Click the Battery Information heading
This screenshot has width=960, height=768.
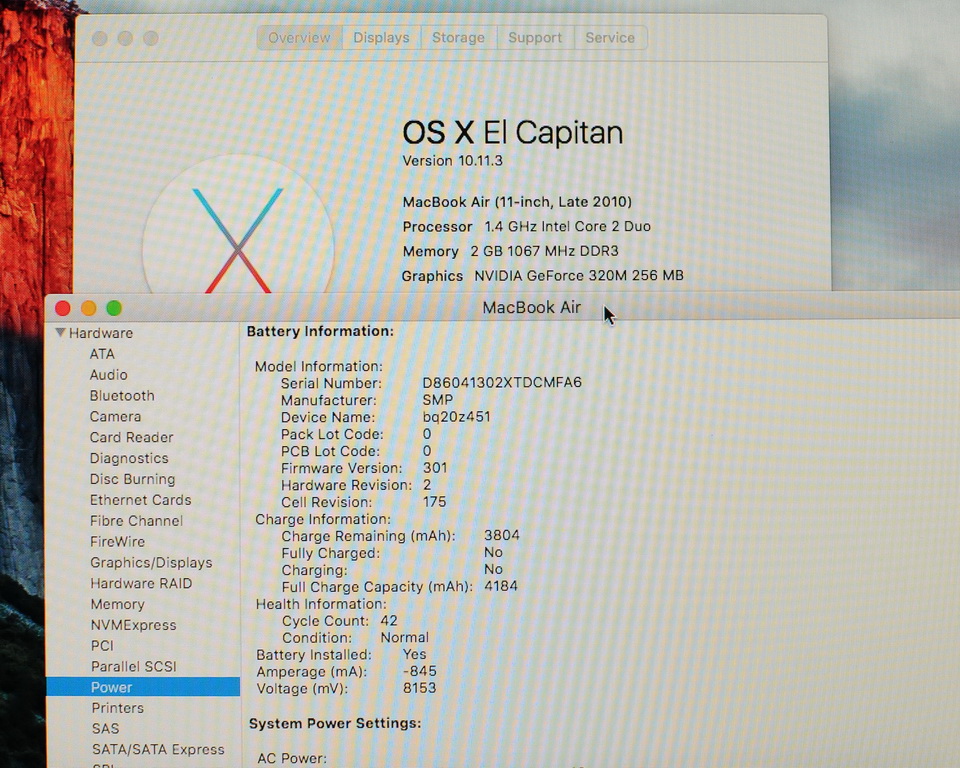click(320, 331)
